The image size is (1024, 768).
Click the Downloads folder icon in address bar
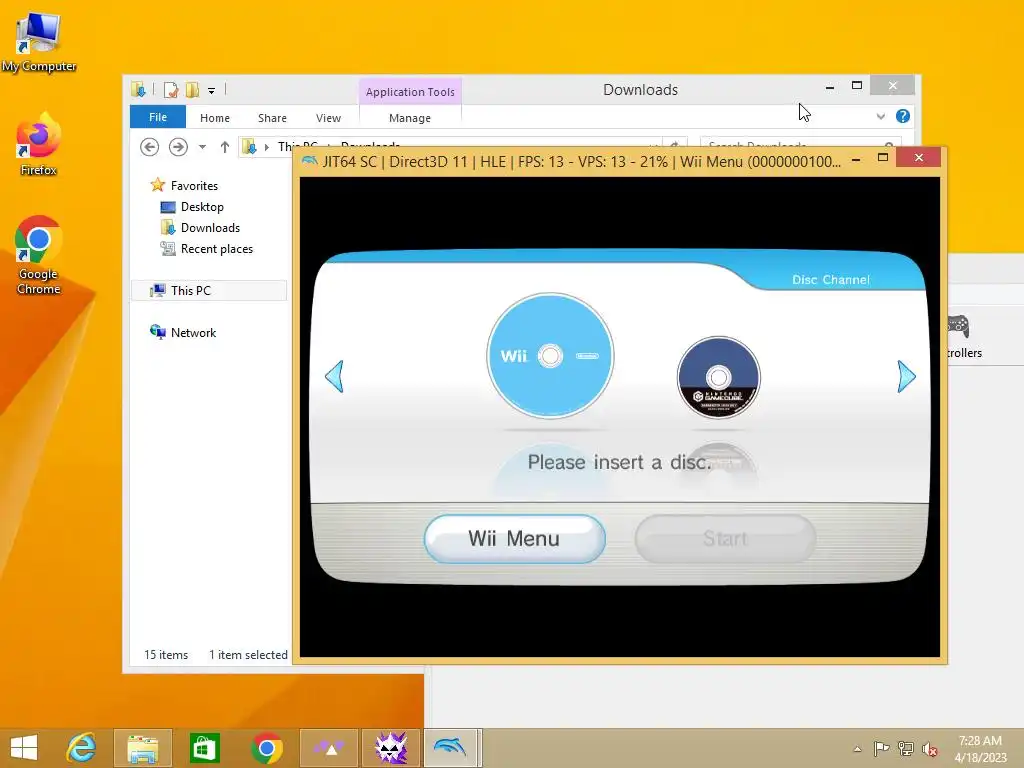249,147
